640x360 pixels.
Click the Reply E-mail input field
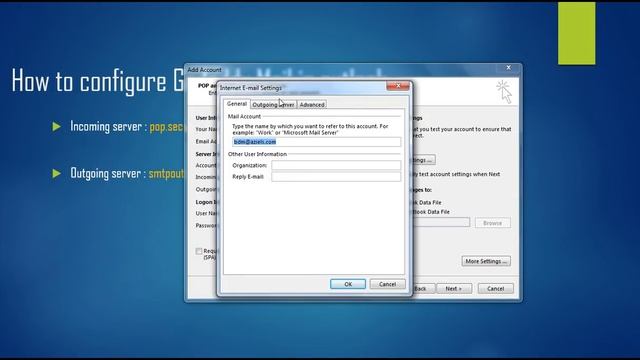pos(336,177)
